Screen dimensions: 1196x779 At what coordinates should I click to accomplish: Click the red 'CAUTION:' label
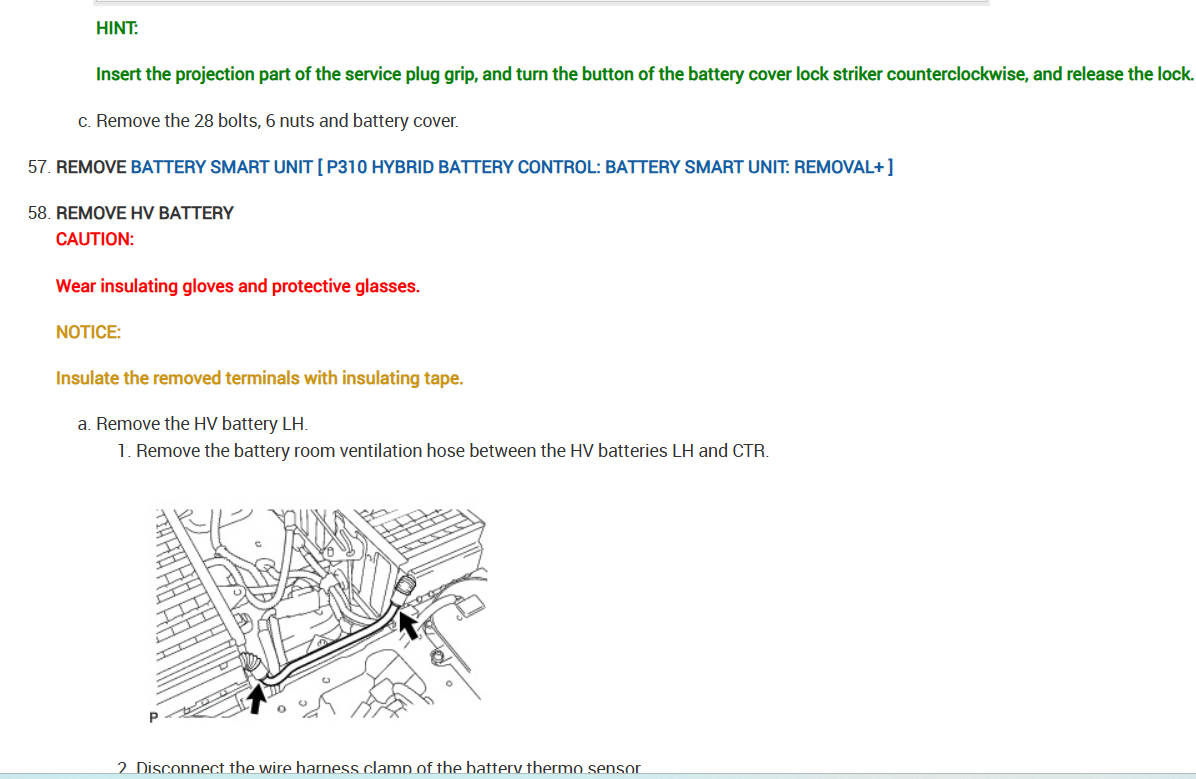click(95, 240)
